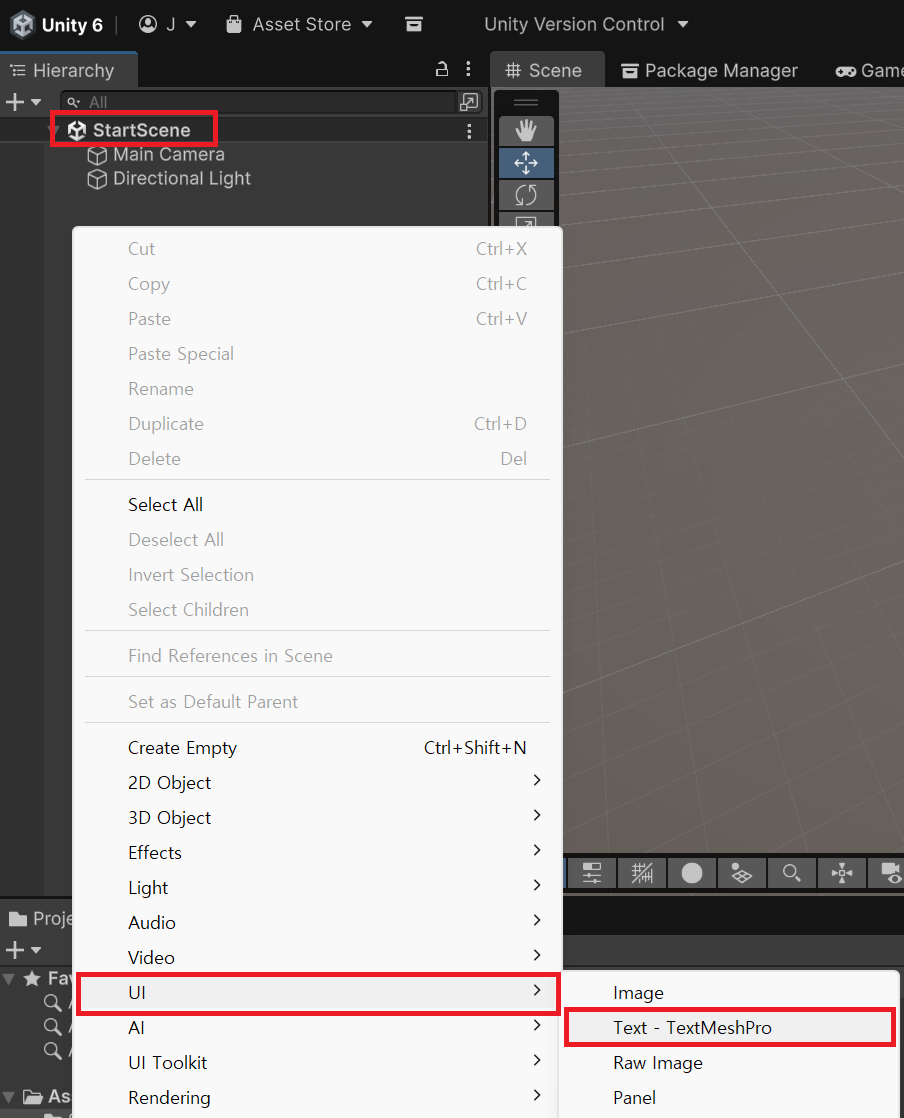Expand the 2D Object submenu
The height and width of the screenshot is (1118, 904).
(317, 783)
